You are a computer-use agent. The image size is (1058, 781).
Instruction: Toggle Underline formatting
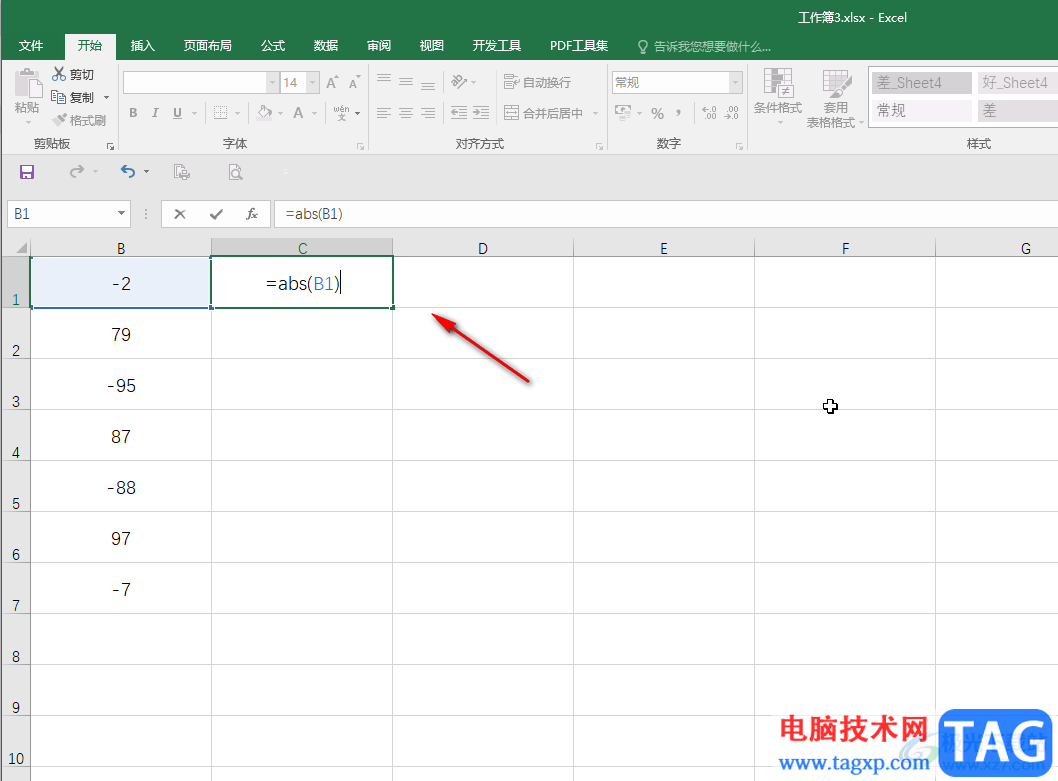(177, 113)
